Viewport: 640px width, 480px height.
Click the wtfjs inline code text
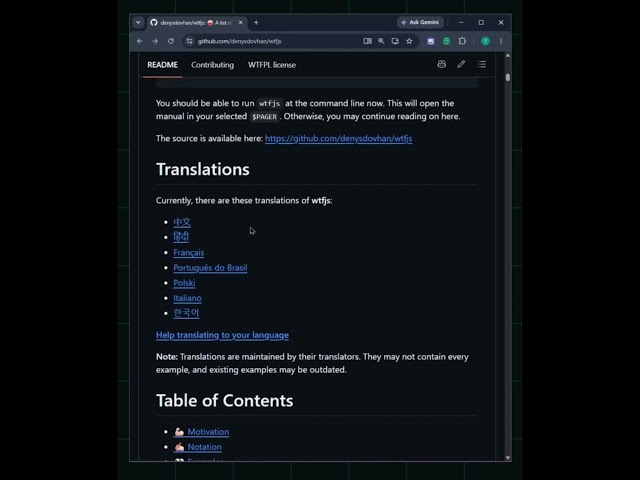click(x=269, y=104)
